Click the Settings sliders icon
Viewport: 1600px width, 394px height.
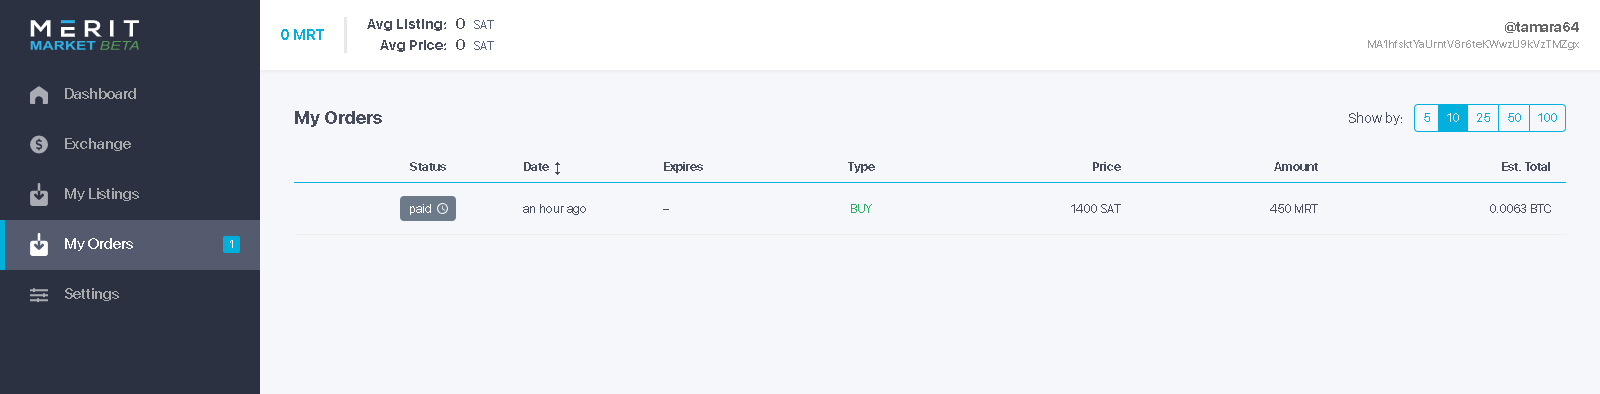[x=39, y=294]
